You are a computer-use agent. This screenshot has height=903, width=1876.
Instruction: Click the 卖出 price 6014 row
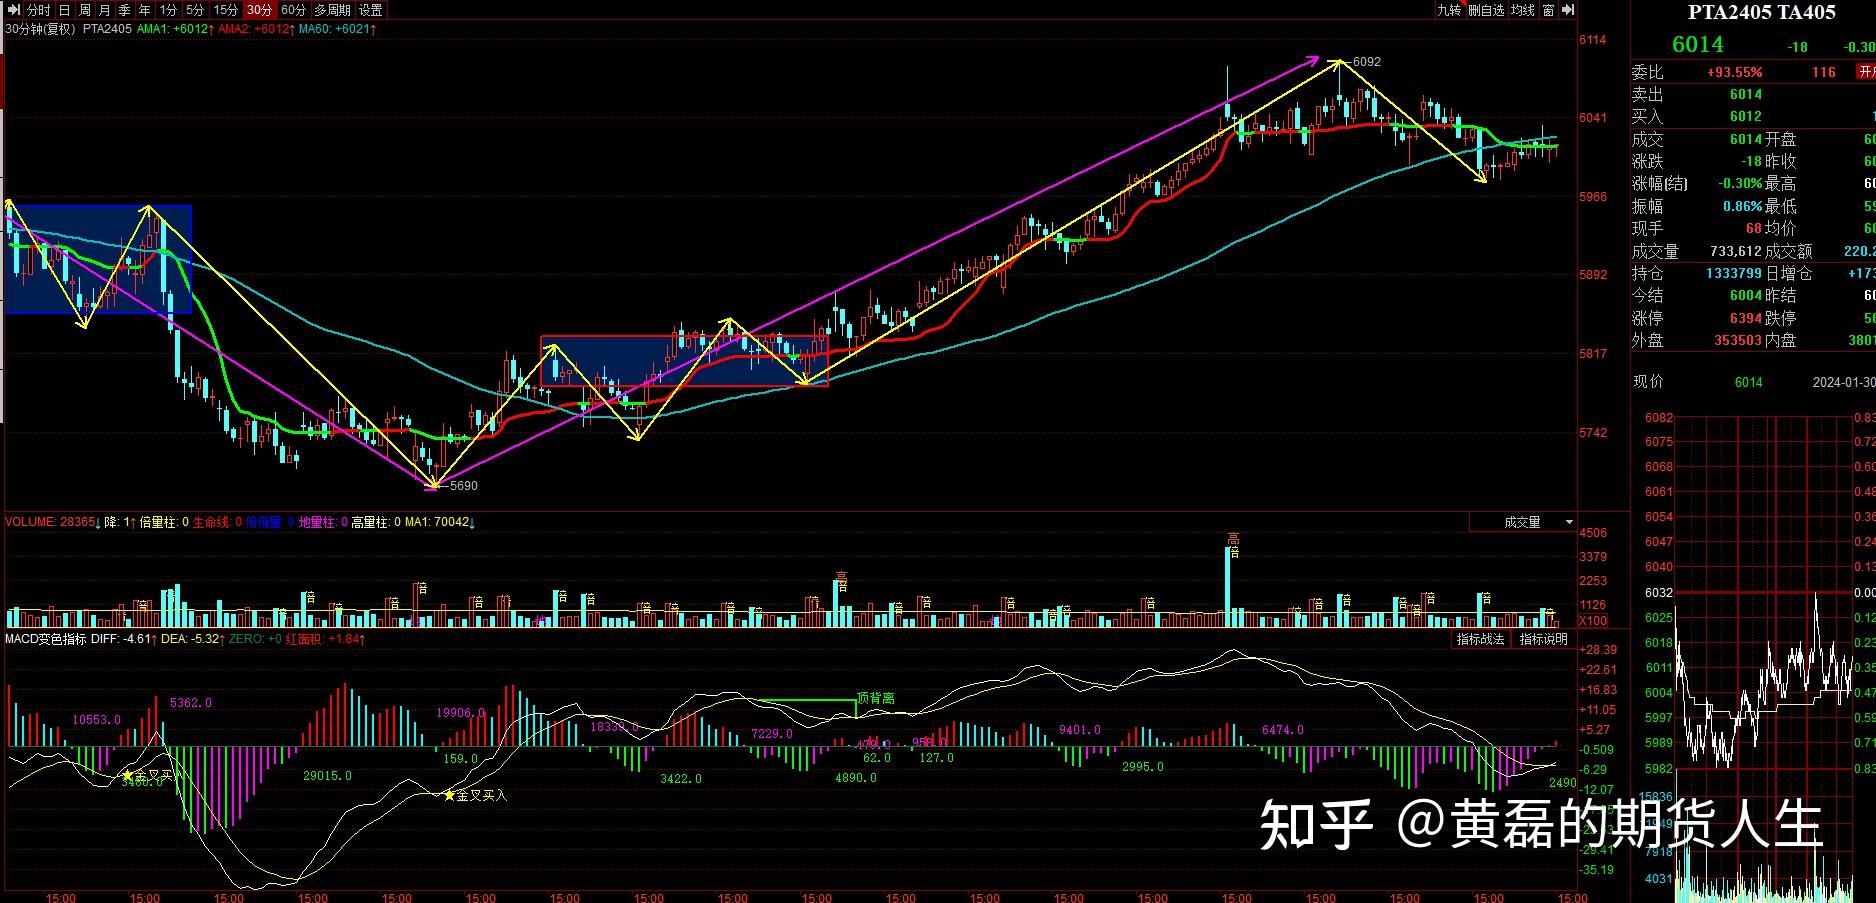[1753, 94]
